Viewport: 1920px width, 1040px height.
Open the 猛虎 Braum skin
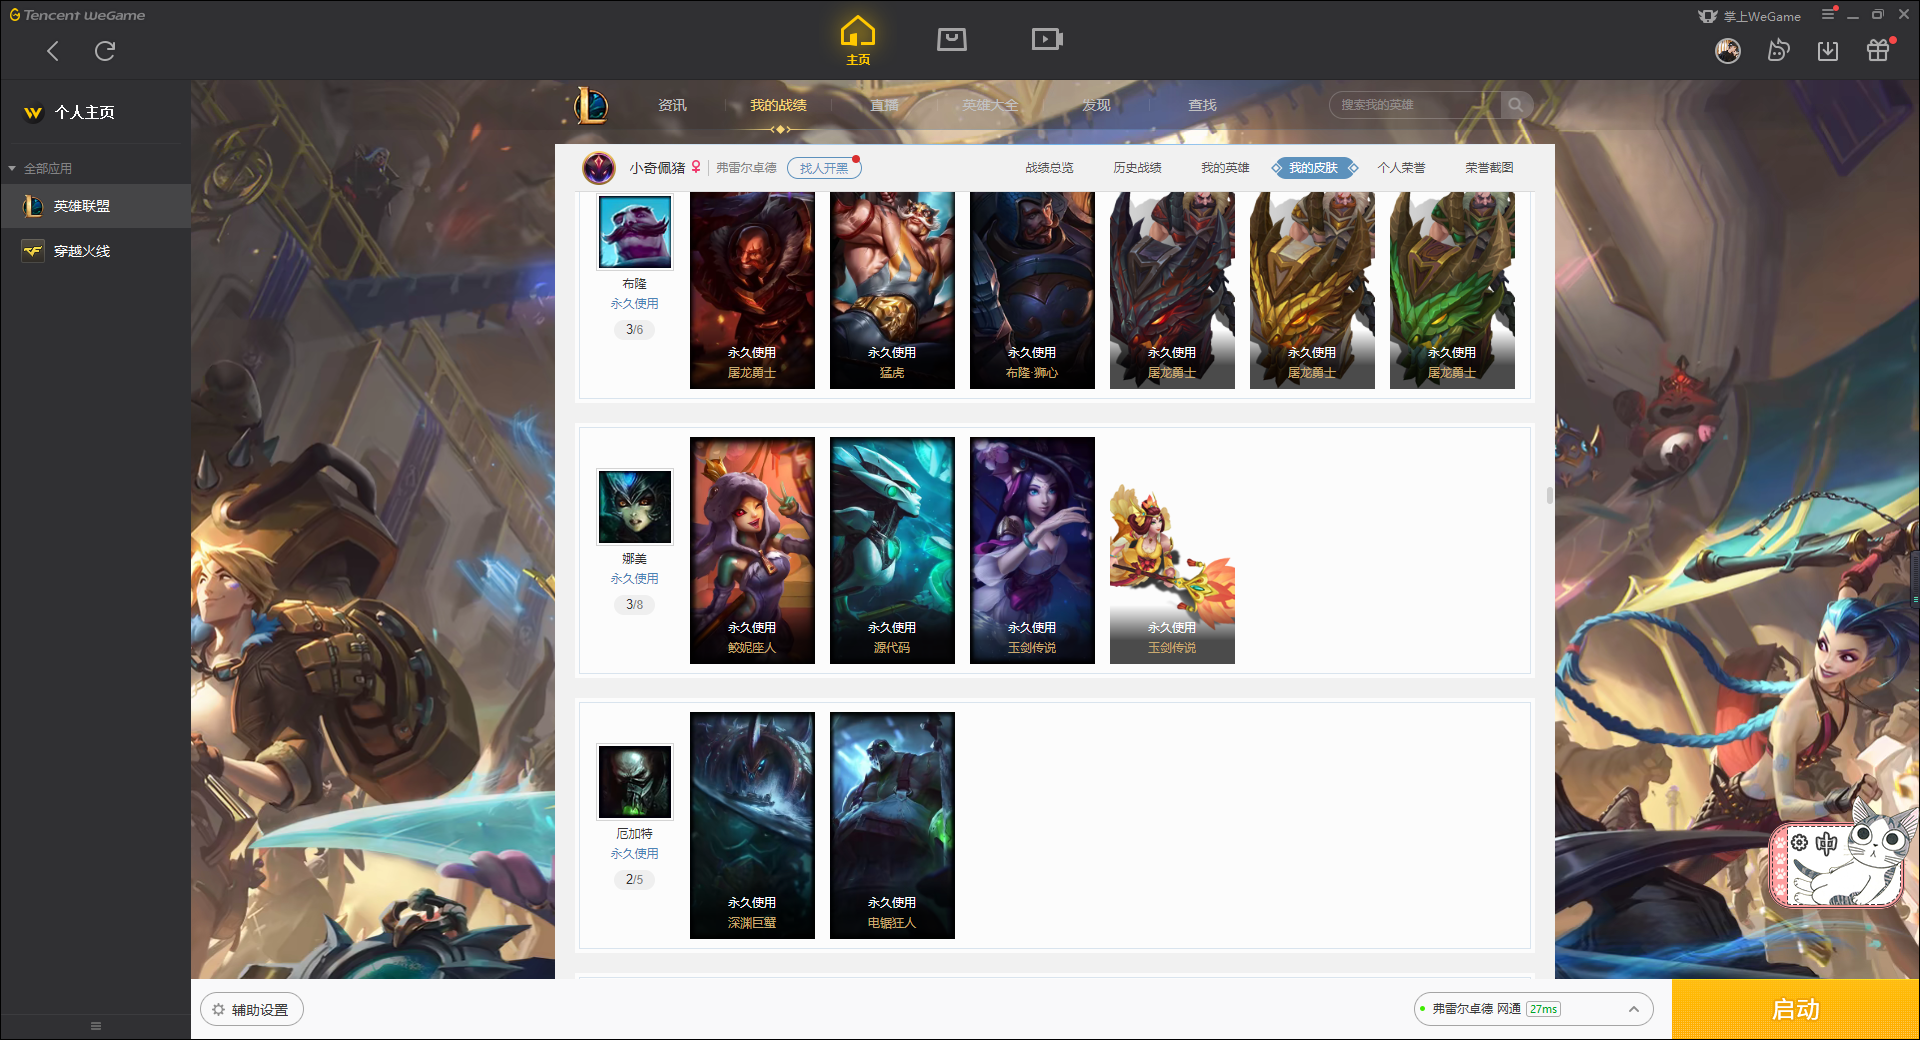(892, 290)
